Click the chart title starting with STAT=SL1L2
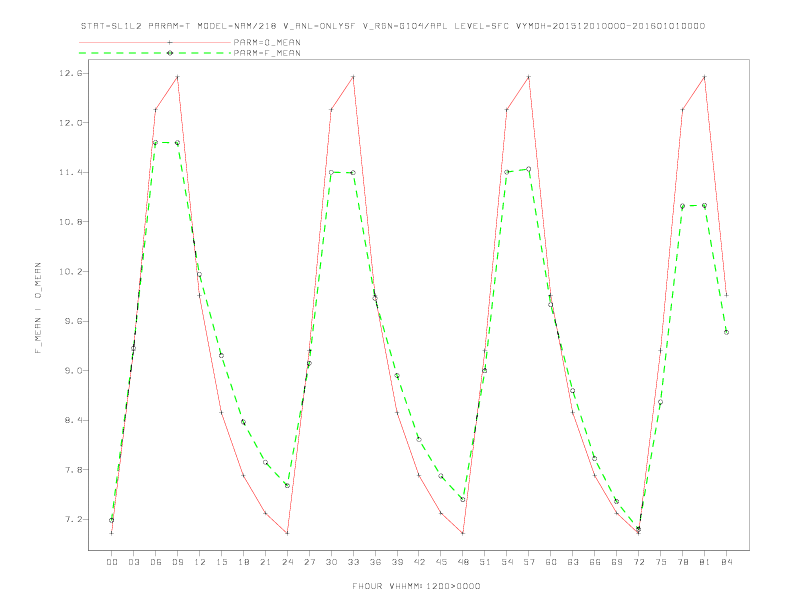 [x=393, y=26]
